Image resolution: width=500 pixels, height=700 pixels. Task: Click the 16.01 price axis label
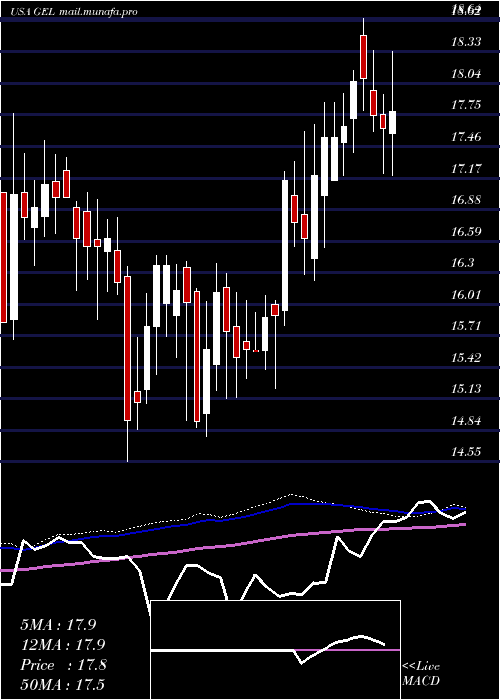(x=466, y=294)
